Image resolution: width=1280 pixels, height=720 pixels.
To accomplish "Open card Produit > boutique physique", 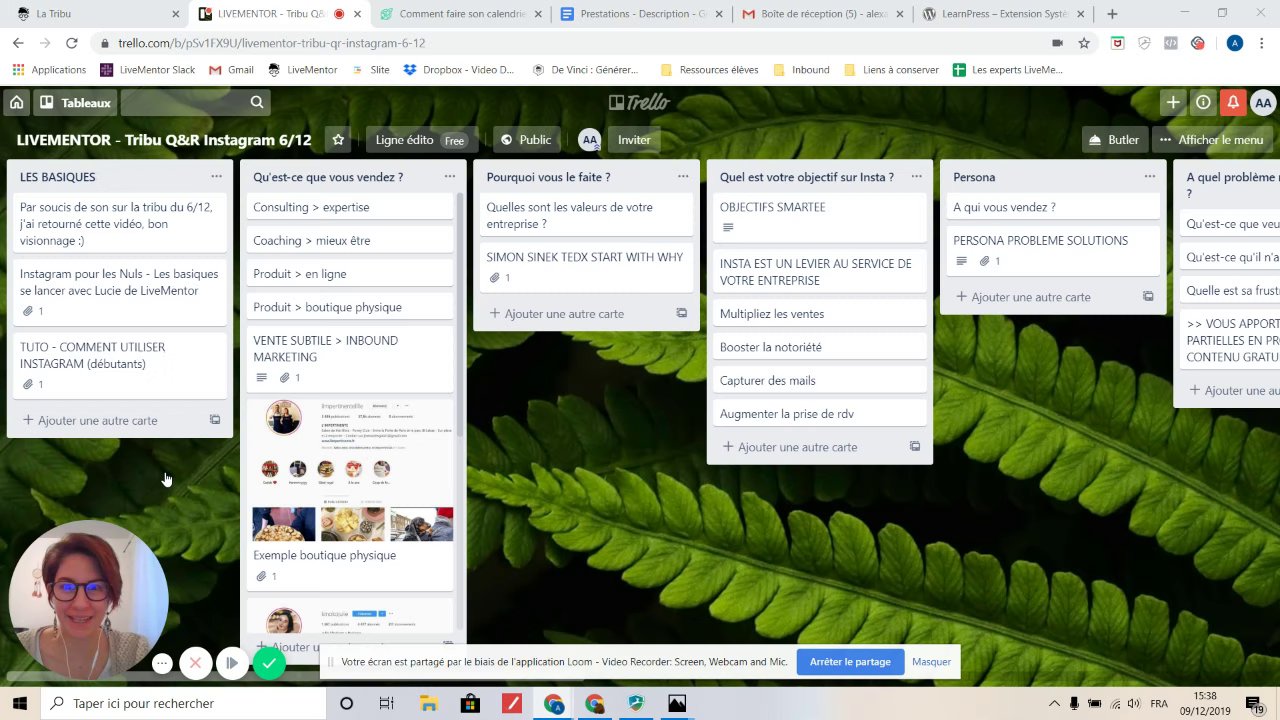I will pyautogui.click(x=350, y=307).
